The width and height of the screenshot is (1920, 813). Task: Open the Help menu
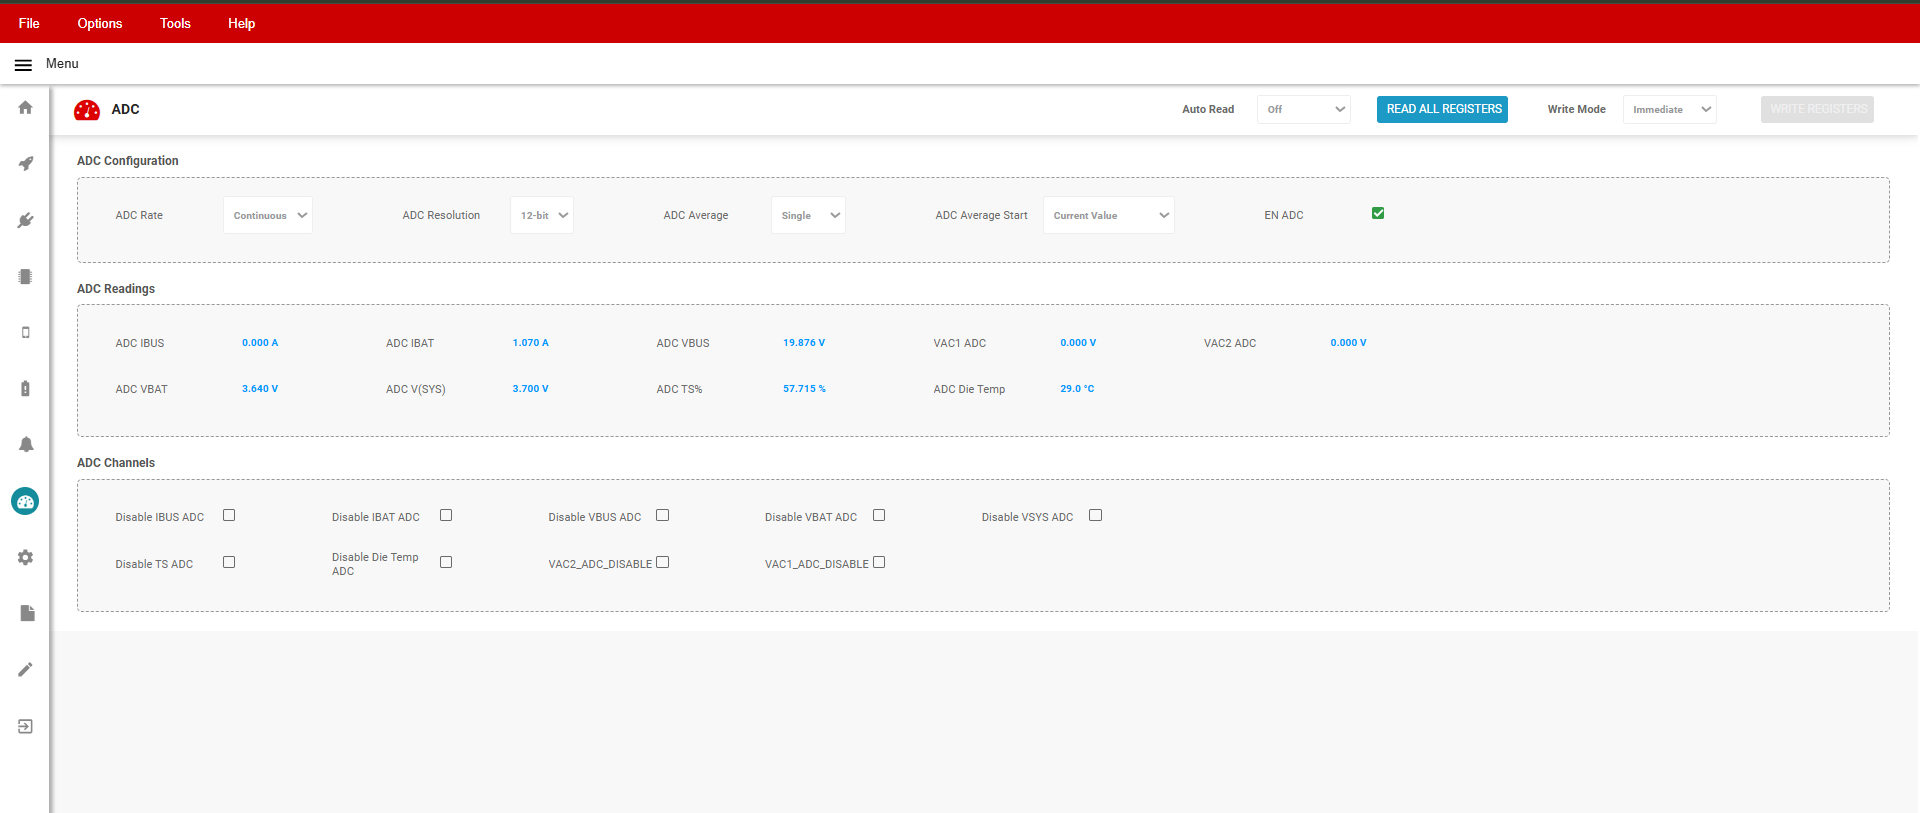pos(241,23)
